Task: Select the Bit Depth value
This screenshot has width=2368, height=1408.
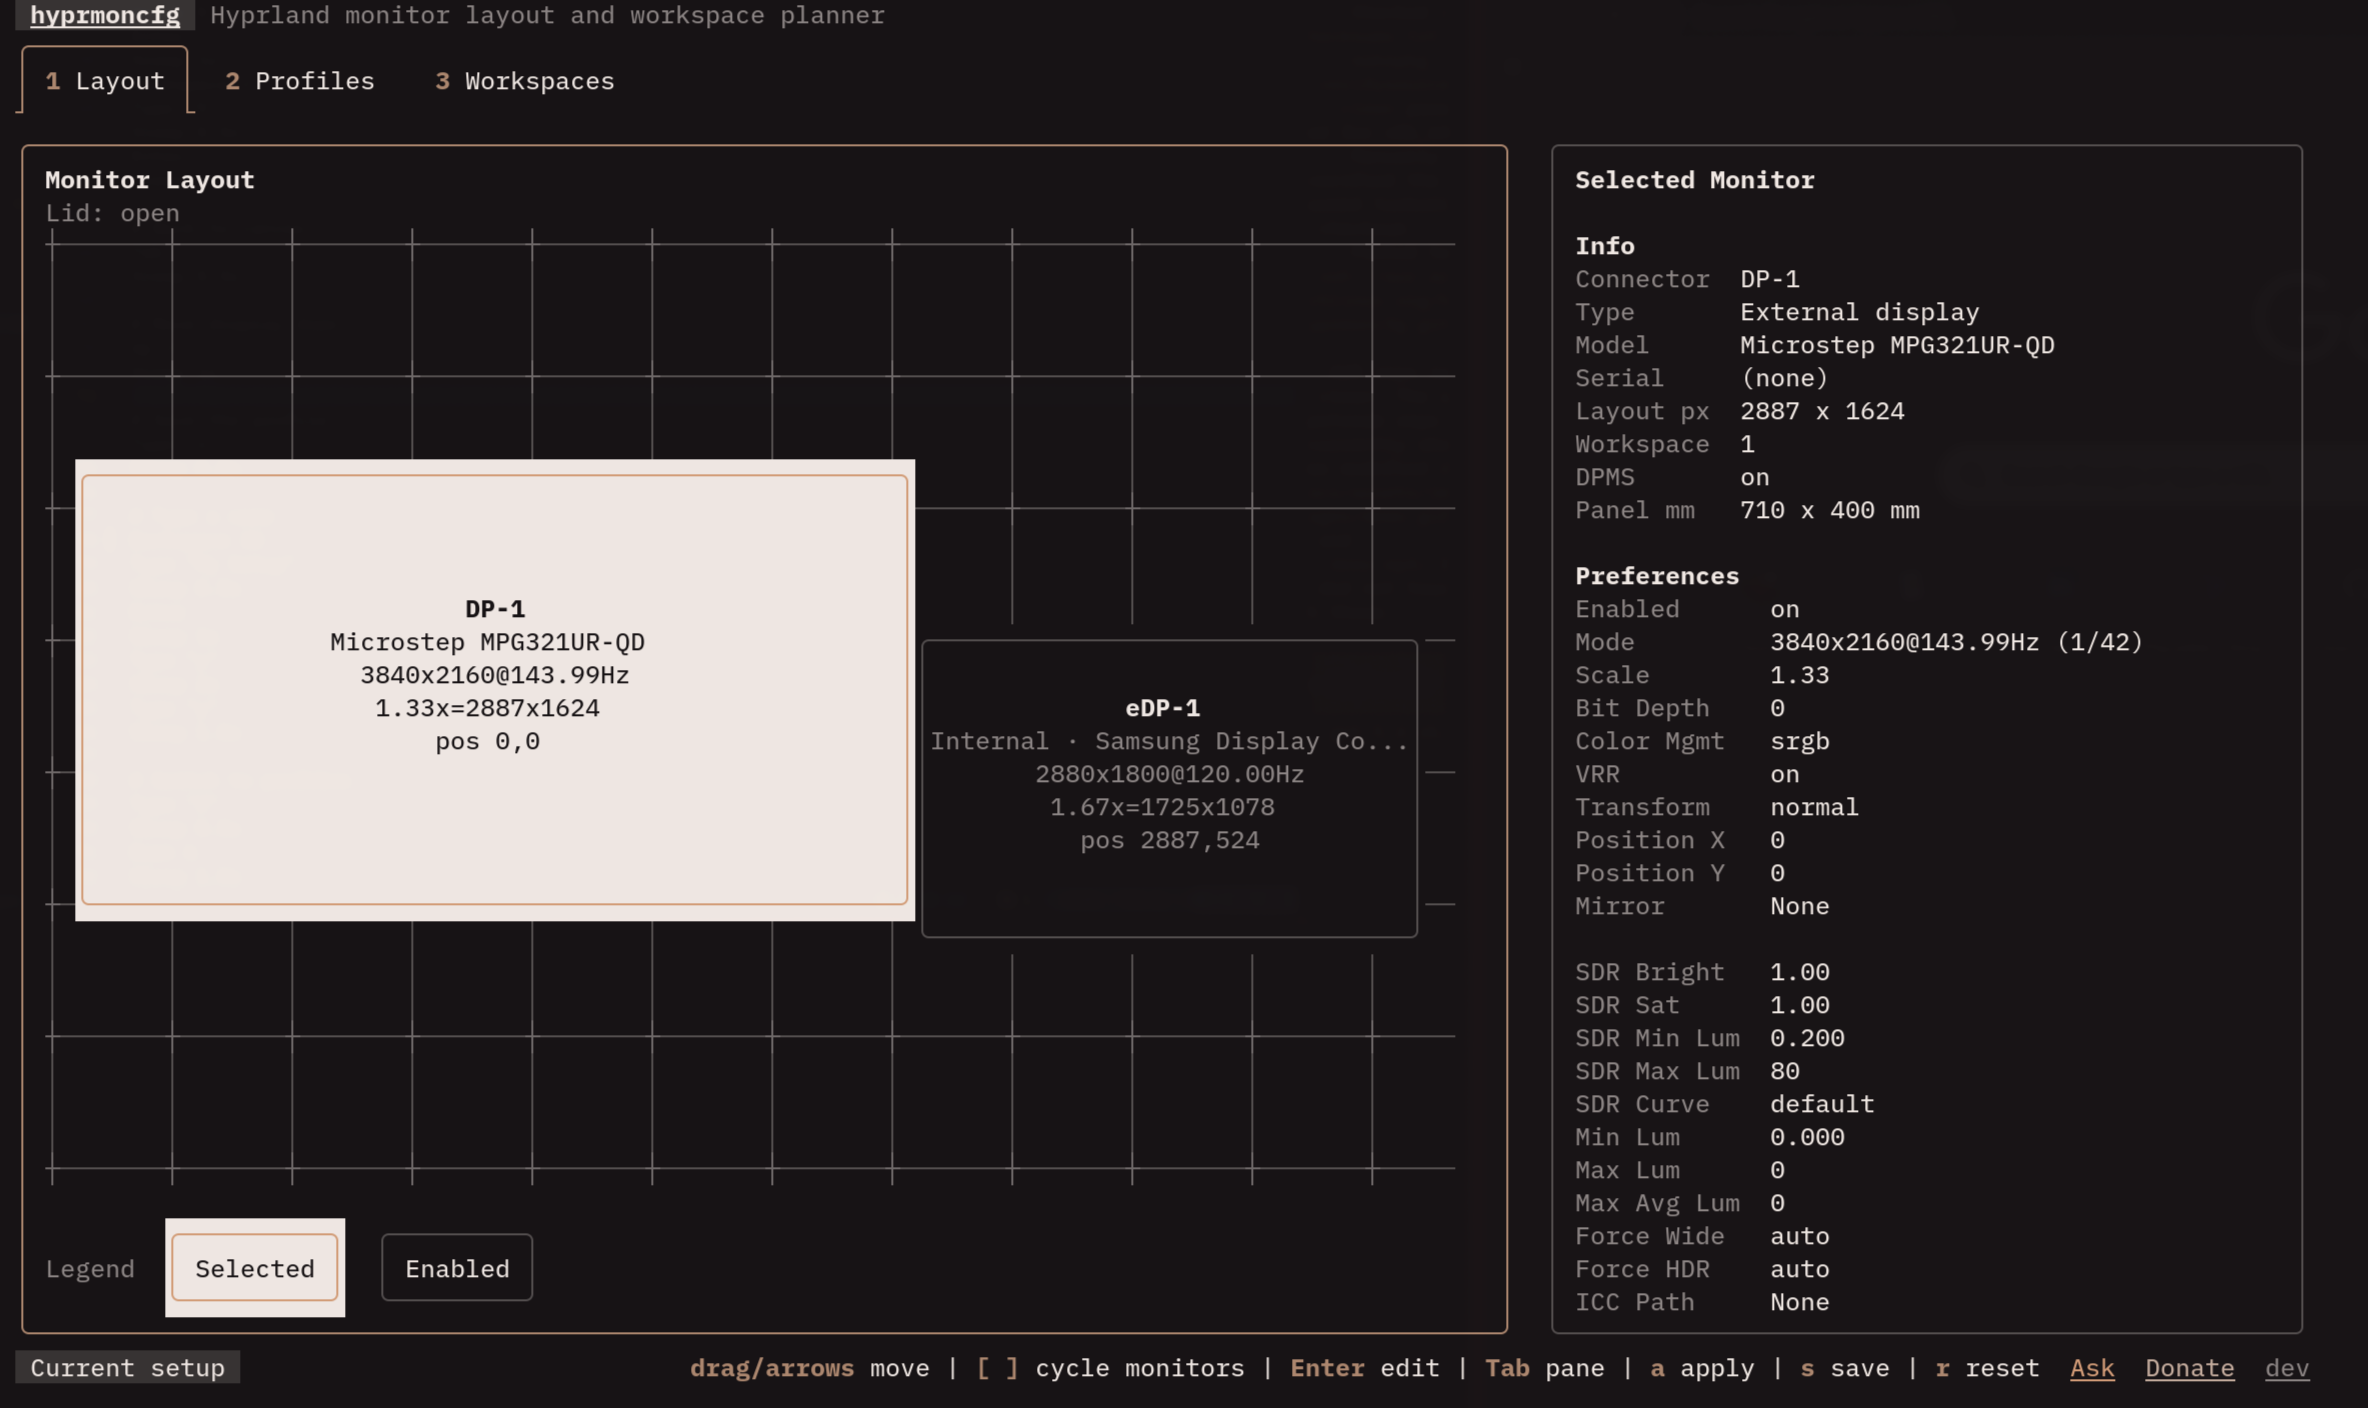Action: click(1777, 708)
